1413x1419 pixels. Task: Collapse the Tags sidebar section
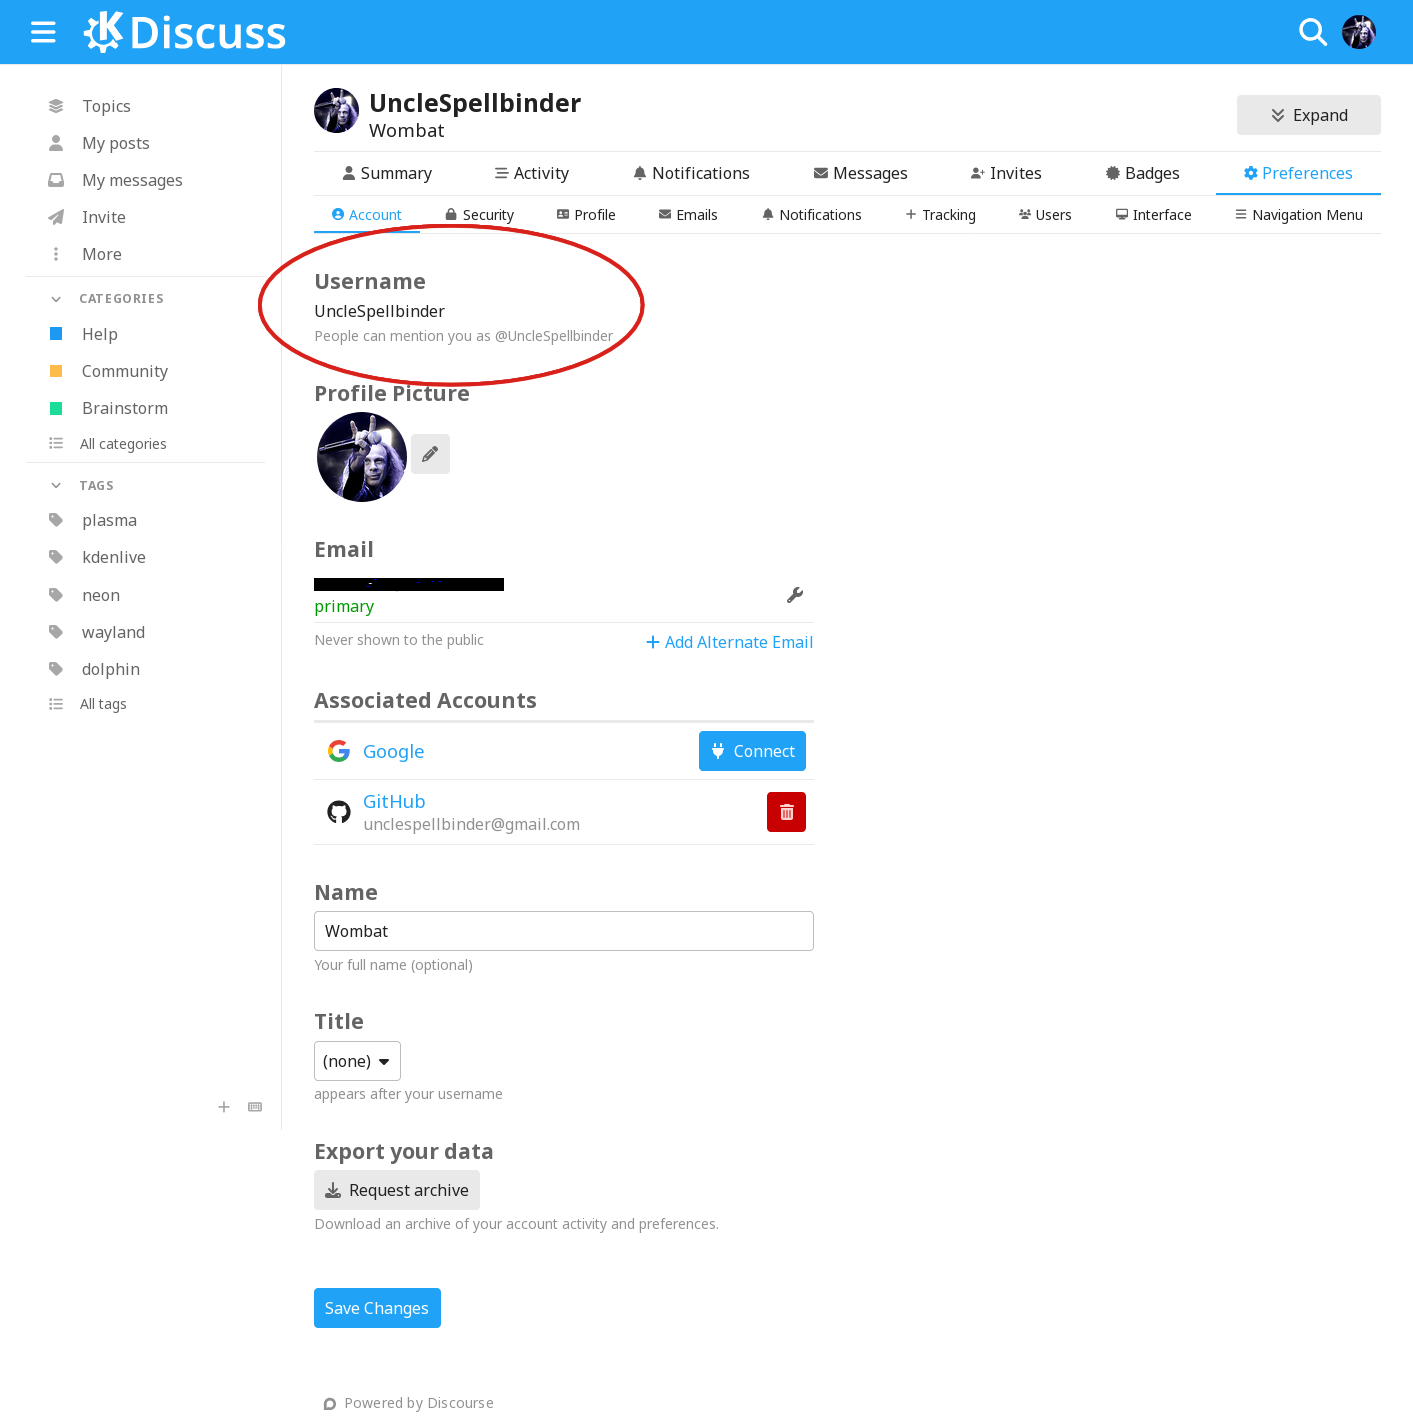click(x=57, y=486)
